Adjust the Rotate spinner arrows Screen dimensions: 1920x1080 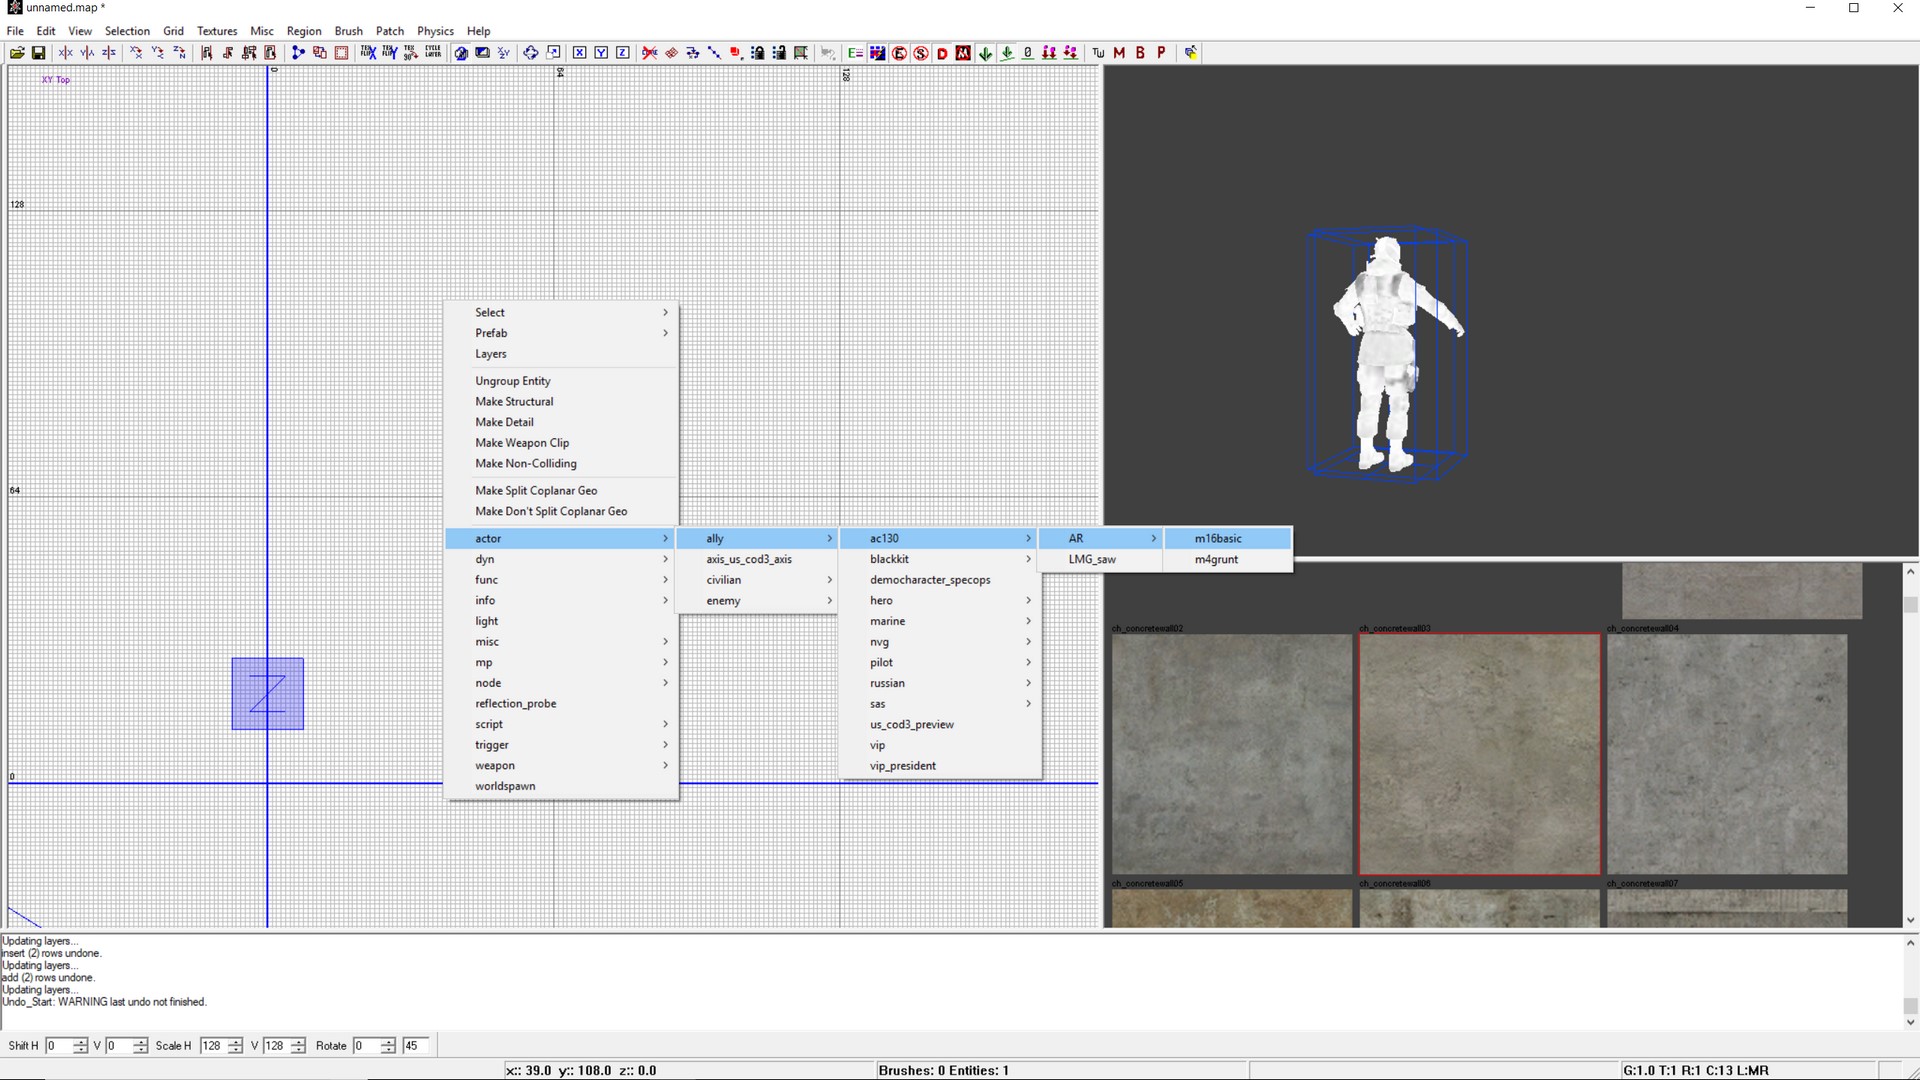coord(388,1046)
